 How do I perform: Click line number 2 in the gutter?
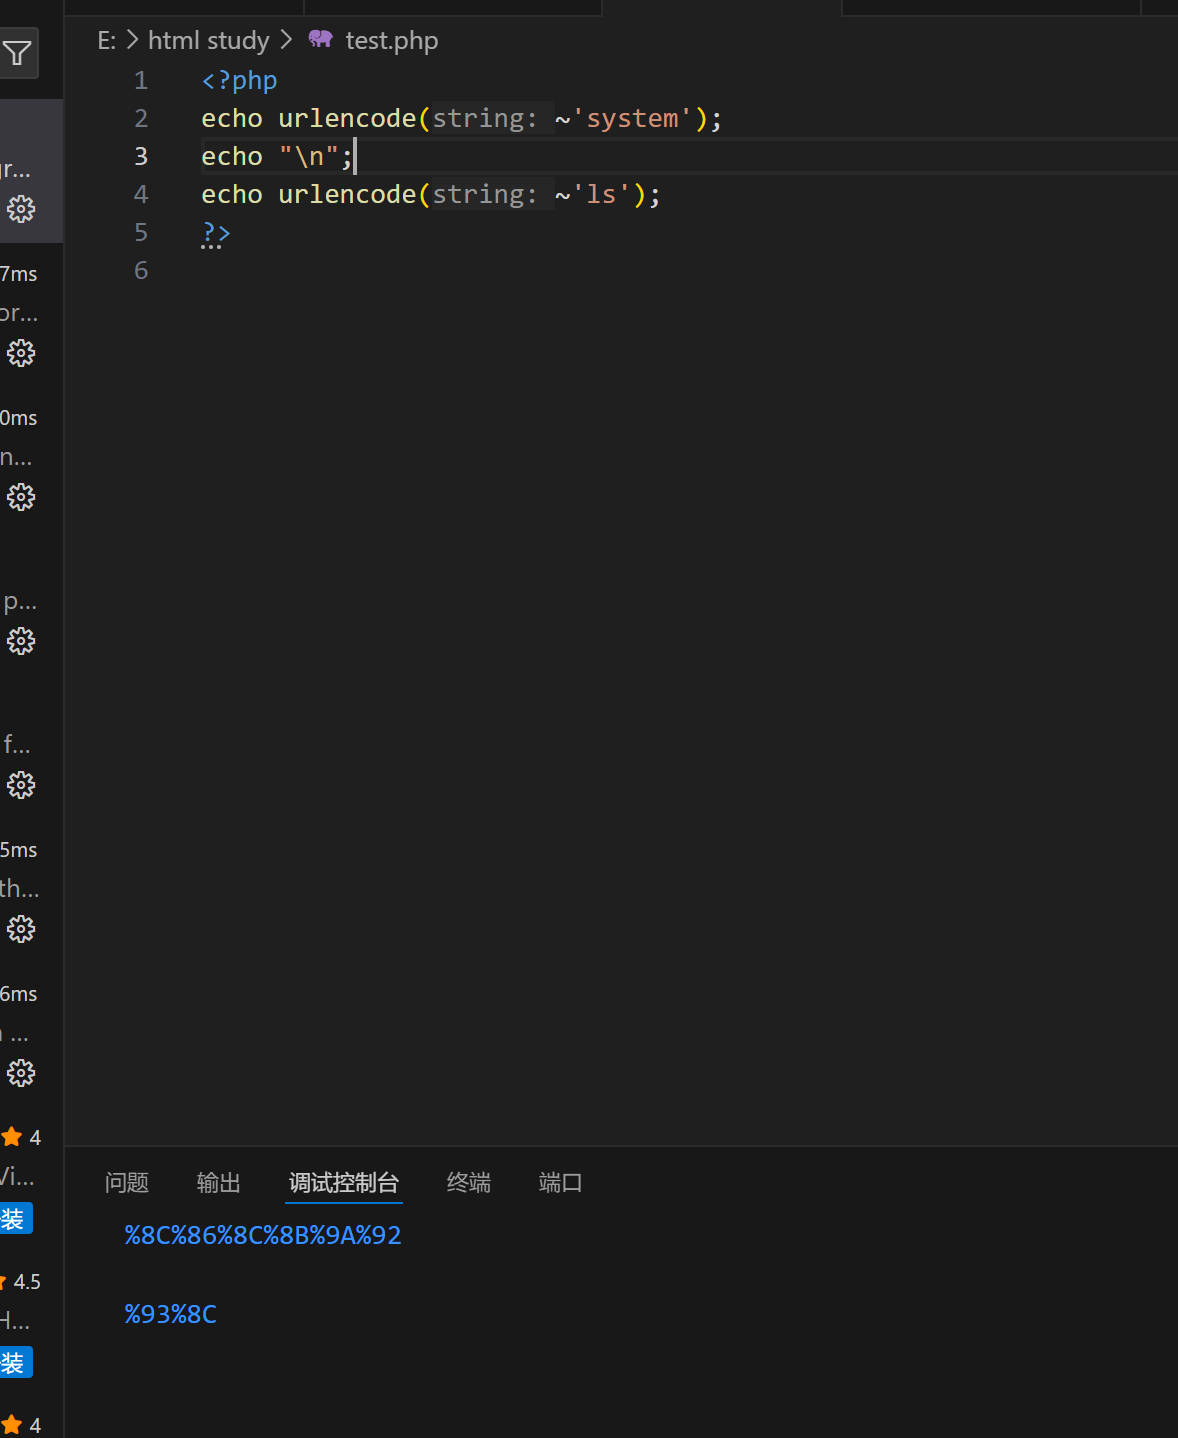point(141,118)
